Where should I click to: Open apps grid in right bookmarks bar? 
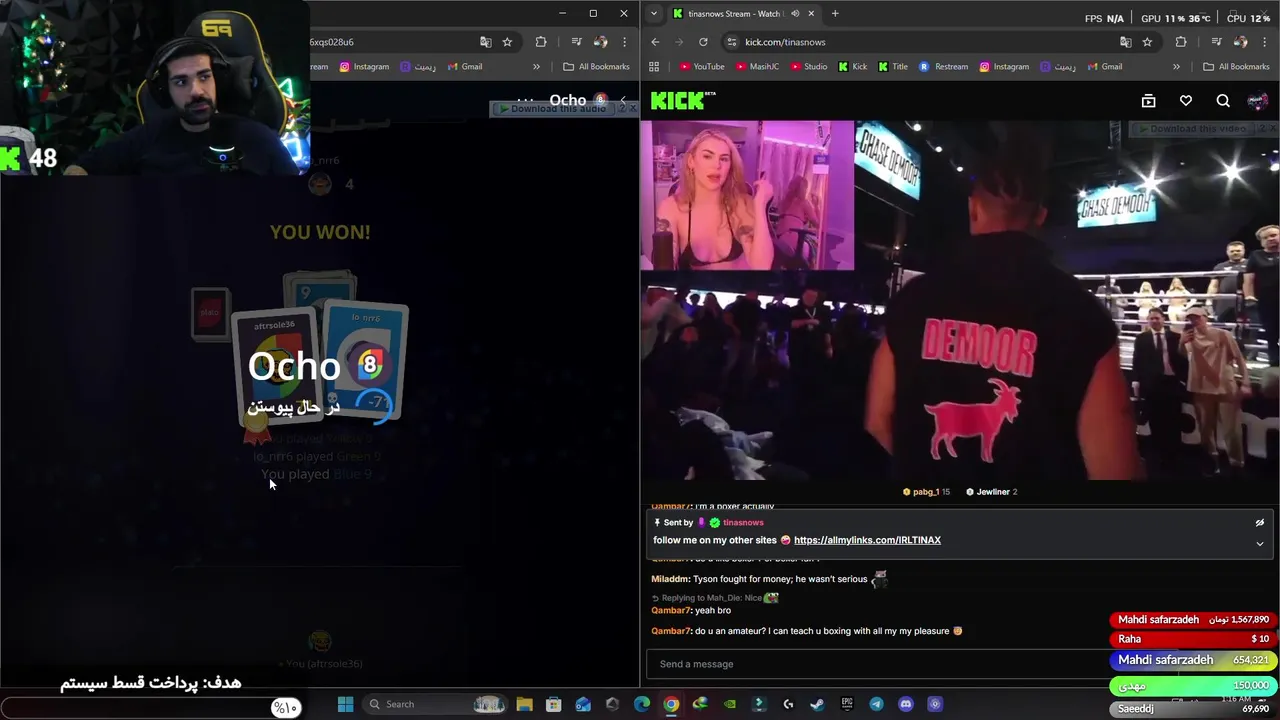pos(654,67)
